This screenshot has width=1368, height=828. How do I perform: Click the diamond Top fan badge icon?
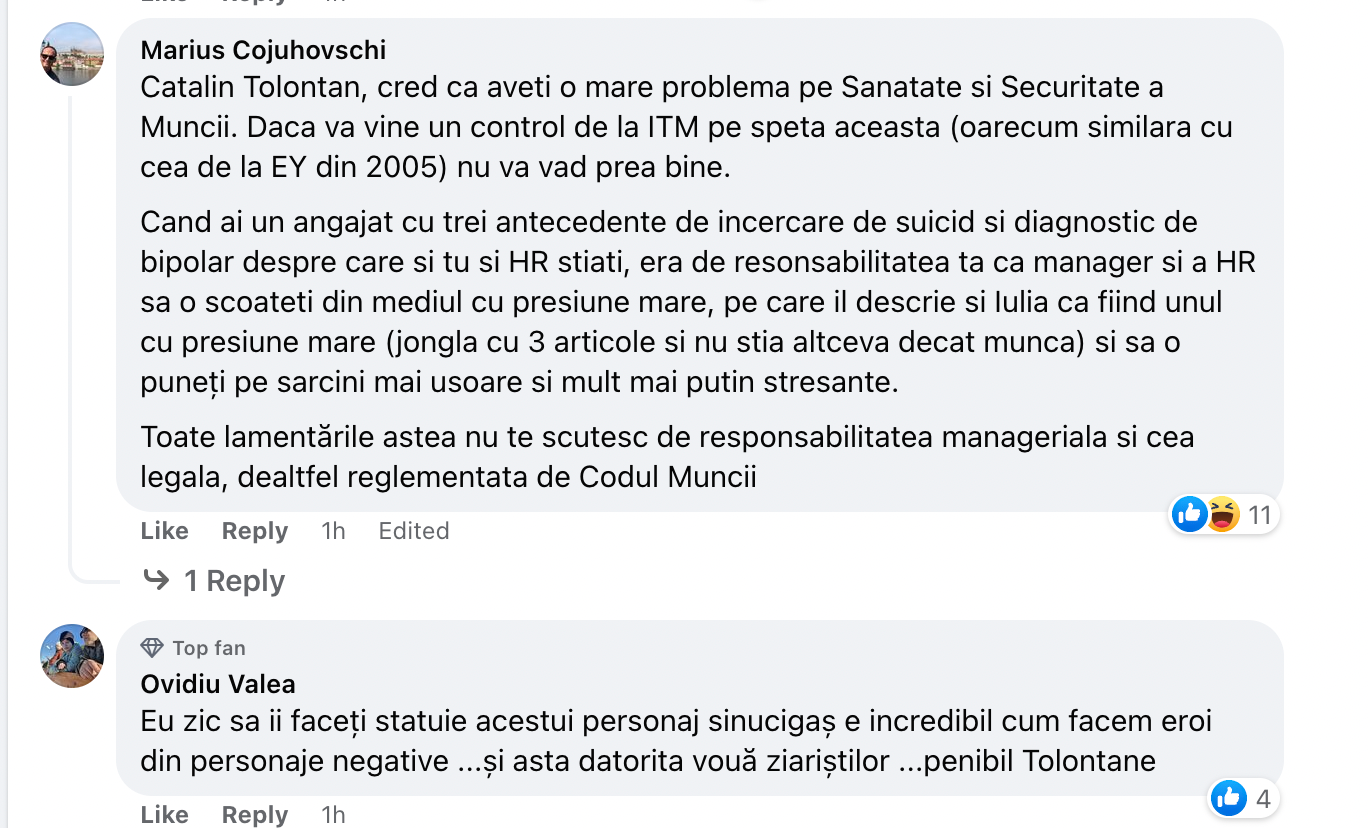point(152,648)
